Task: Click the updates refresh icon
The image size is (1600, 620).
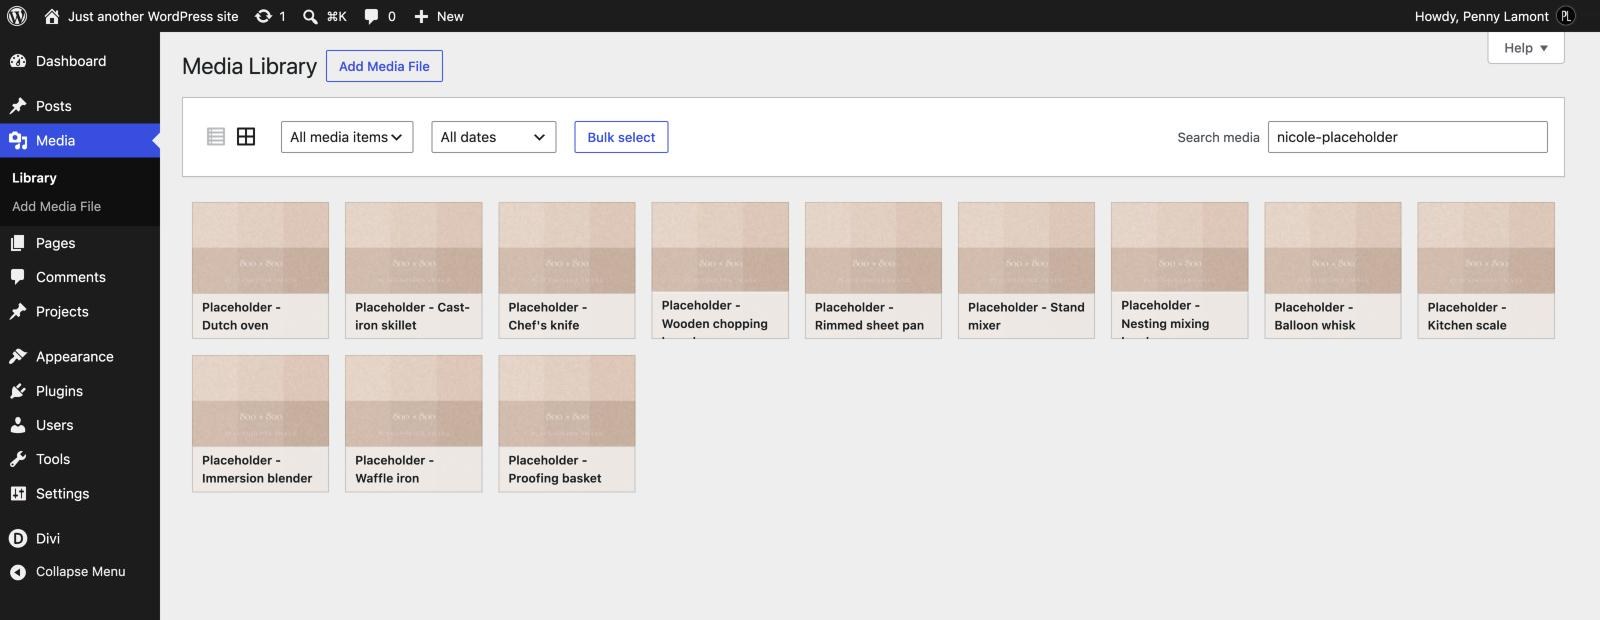Action: [263, 16]
